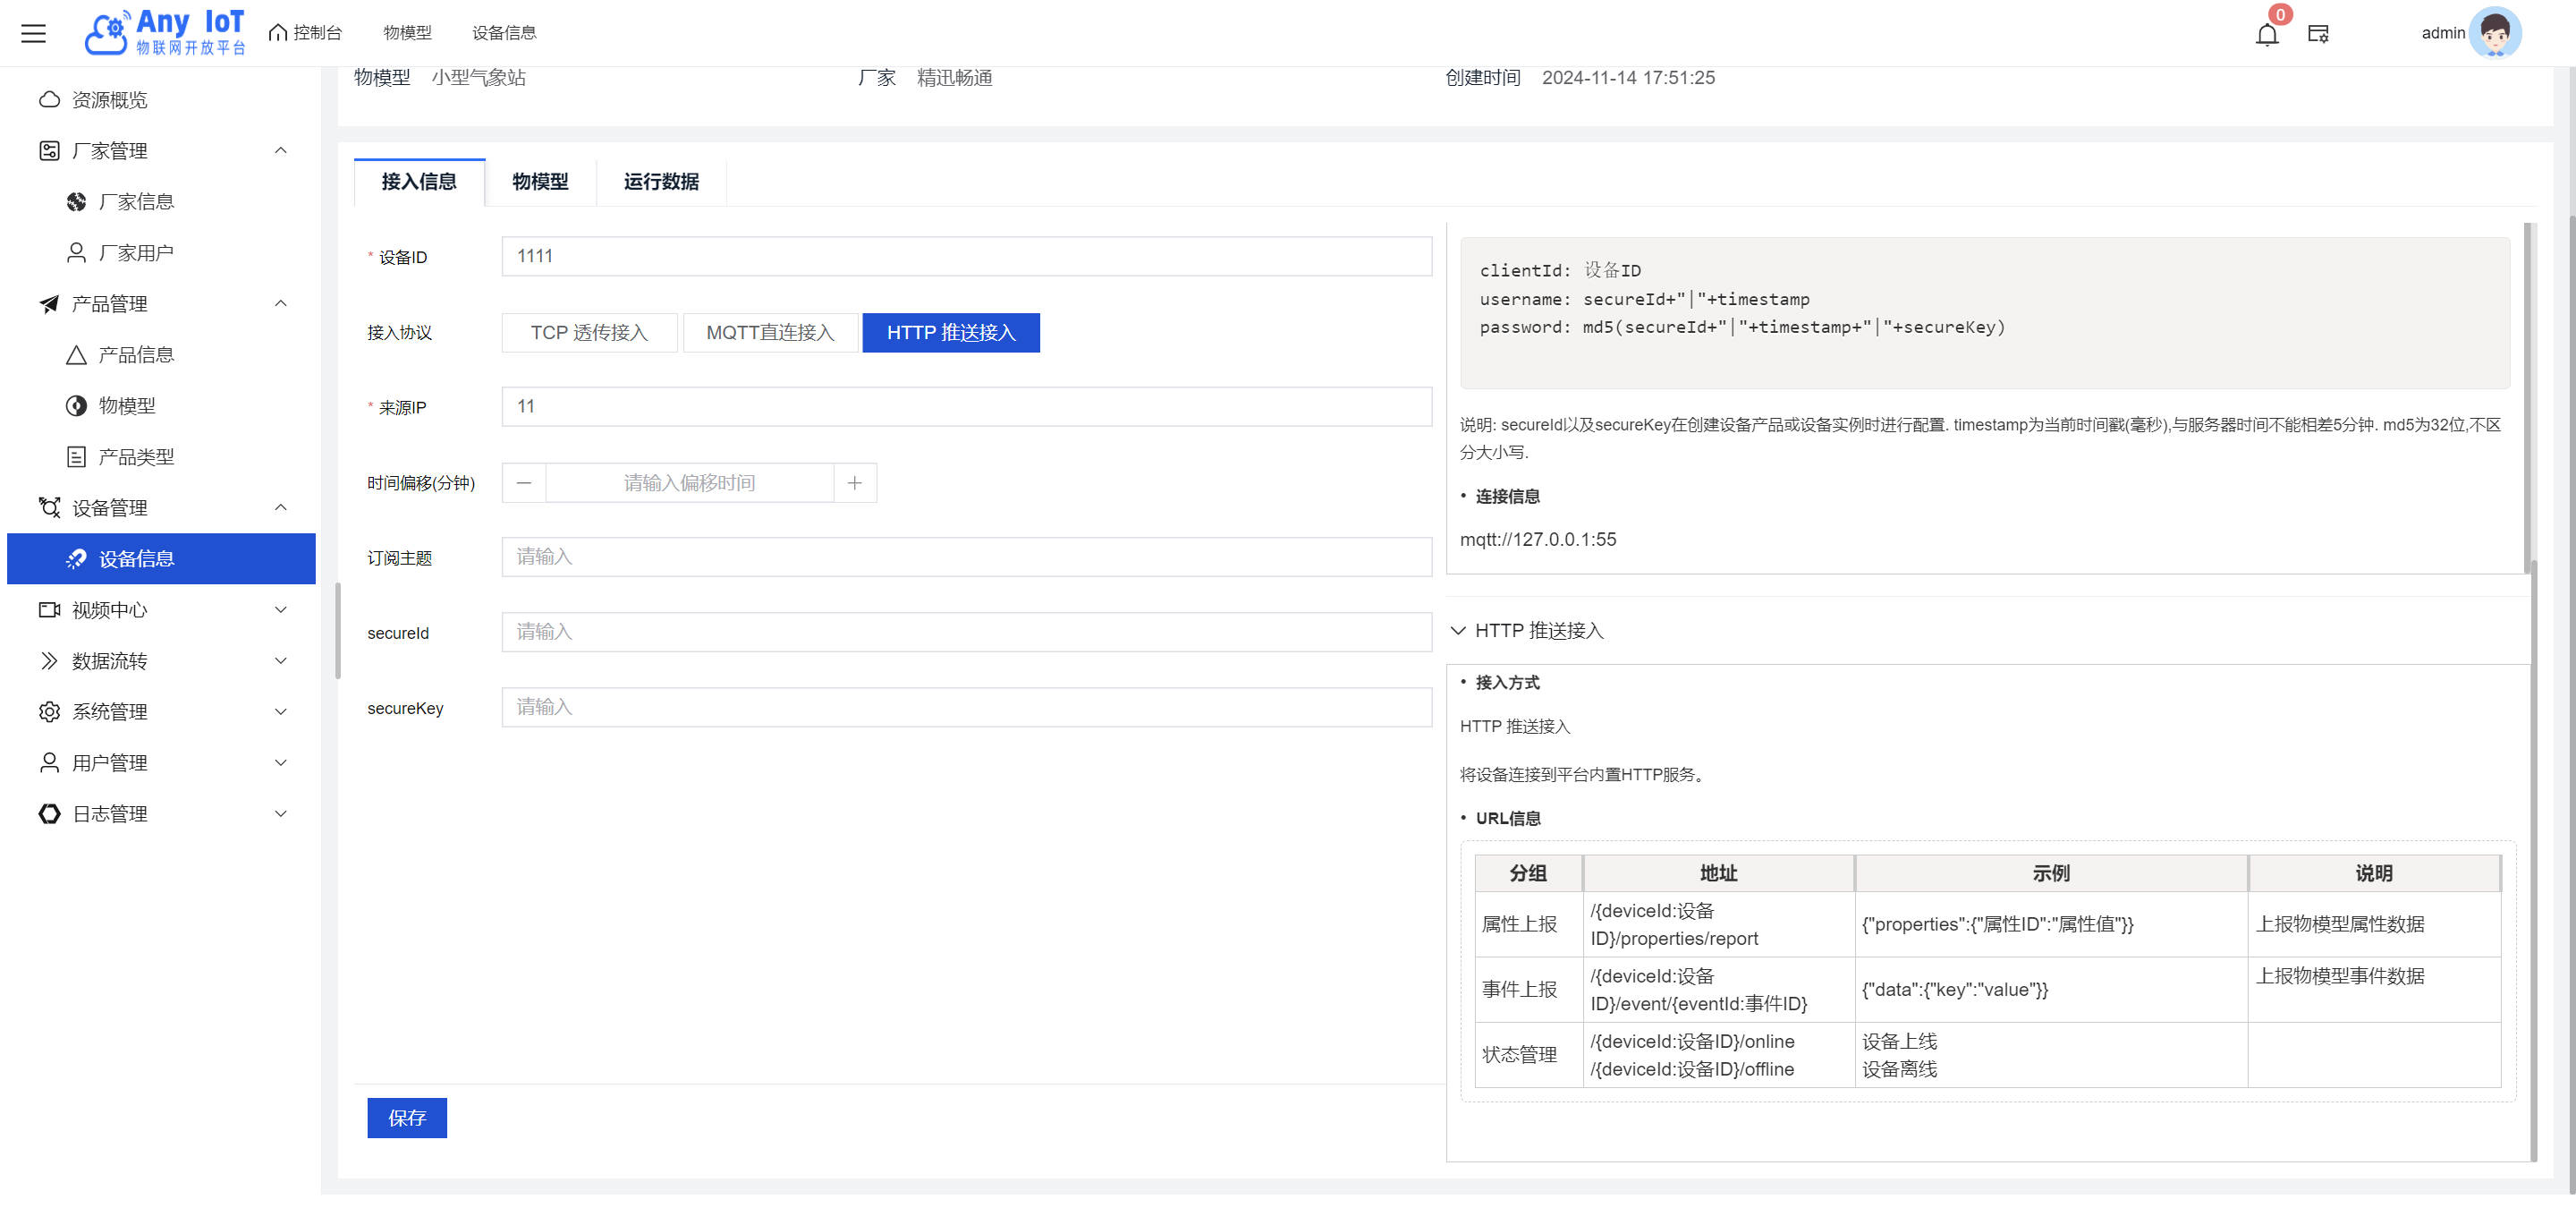2576x1208 pixels.
Task: Open the notification bell icon
Action: (x=2266, y=35)
